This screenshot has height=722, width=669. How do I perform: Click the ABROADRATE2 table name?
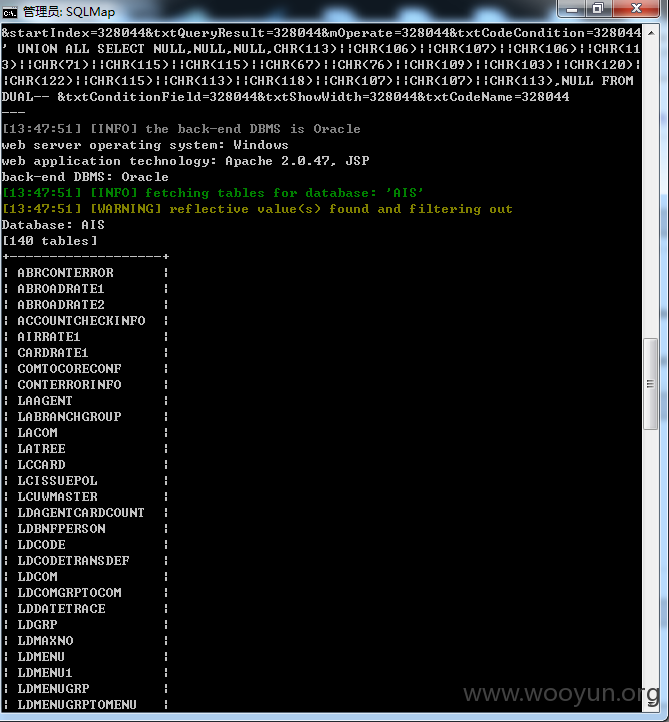coord(61,305)
